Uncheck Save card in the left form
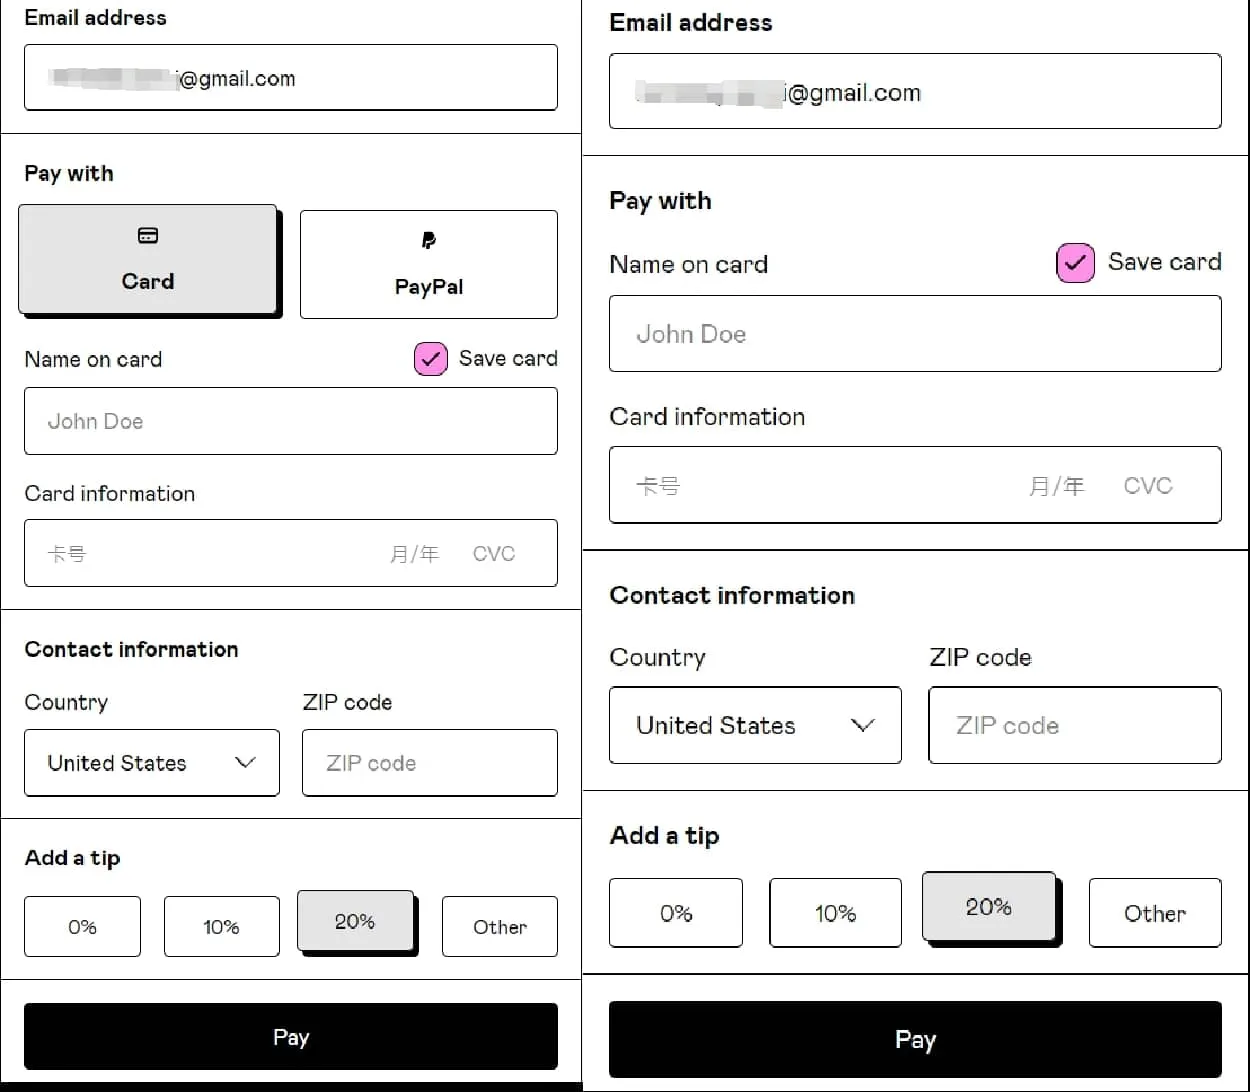 [431, 359]
